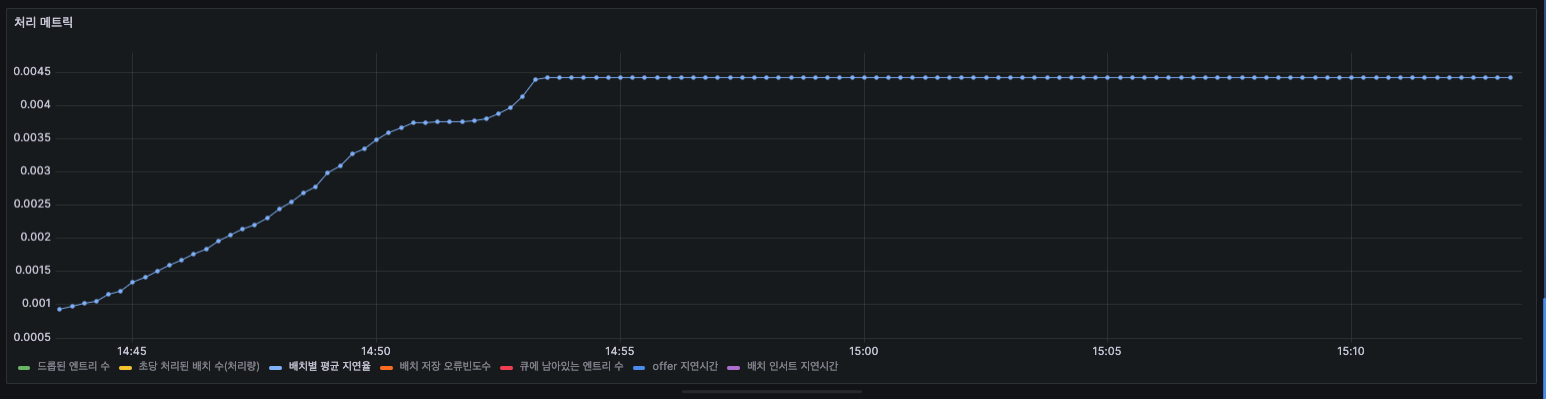The width and height of the screenshot is (1546, 399).
Task: Open the purple swatch for 배치 인서트 지연시간
Action: [734, 368]
